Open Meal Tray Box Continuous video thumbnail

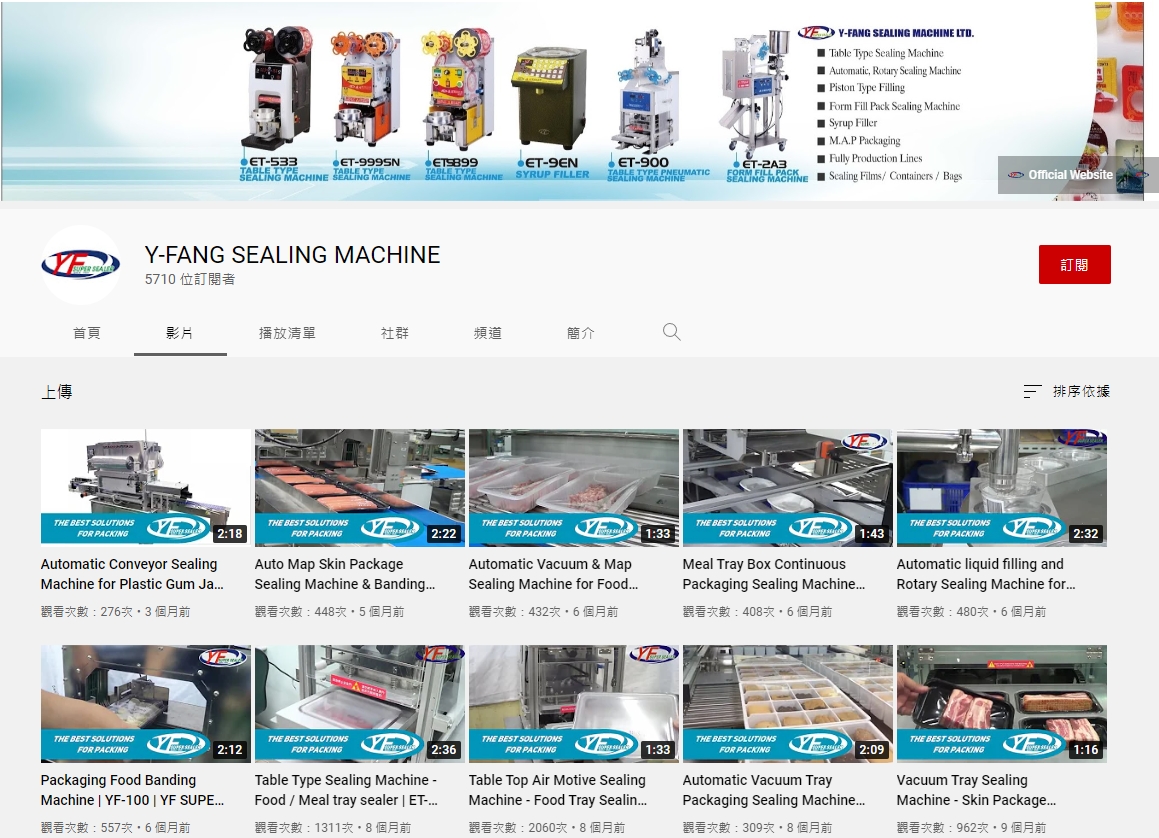788,488
